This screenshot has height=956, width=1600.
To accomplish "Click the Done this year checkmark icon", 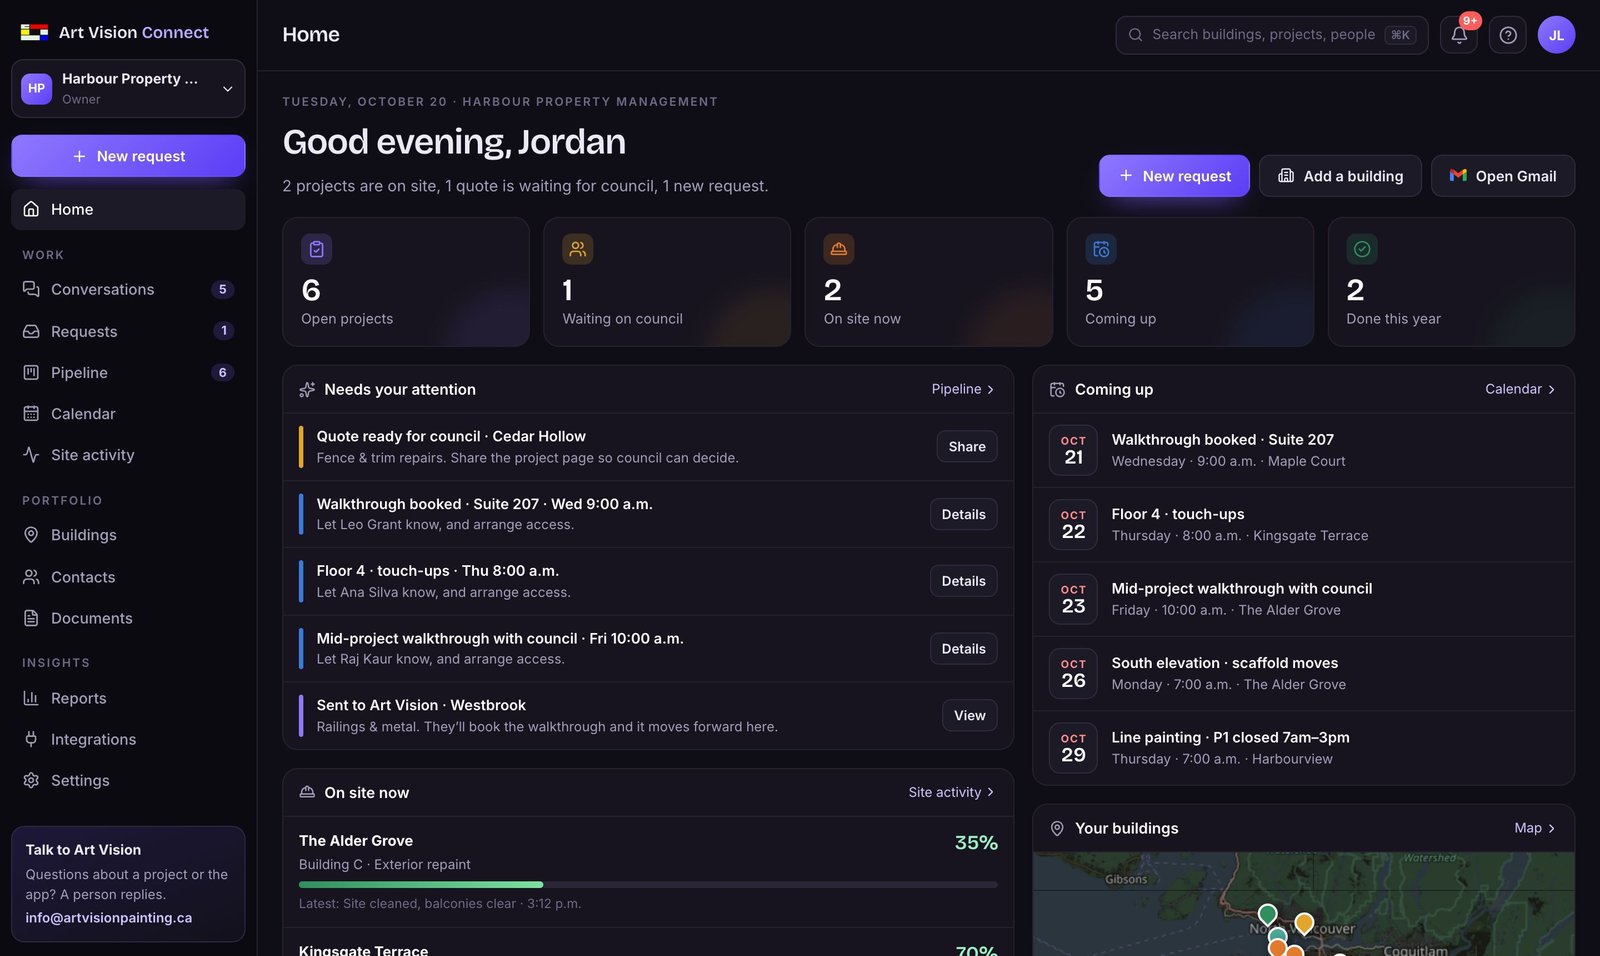I will (x=1362, y=249).
